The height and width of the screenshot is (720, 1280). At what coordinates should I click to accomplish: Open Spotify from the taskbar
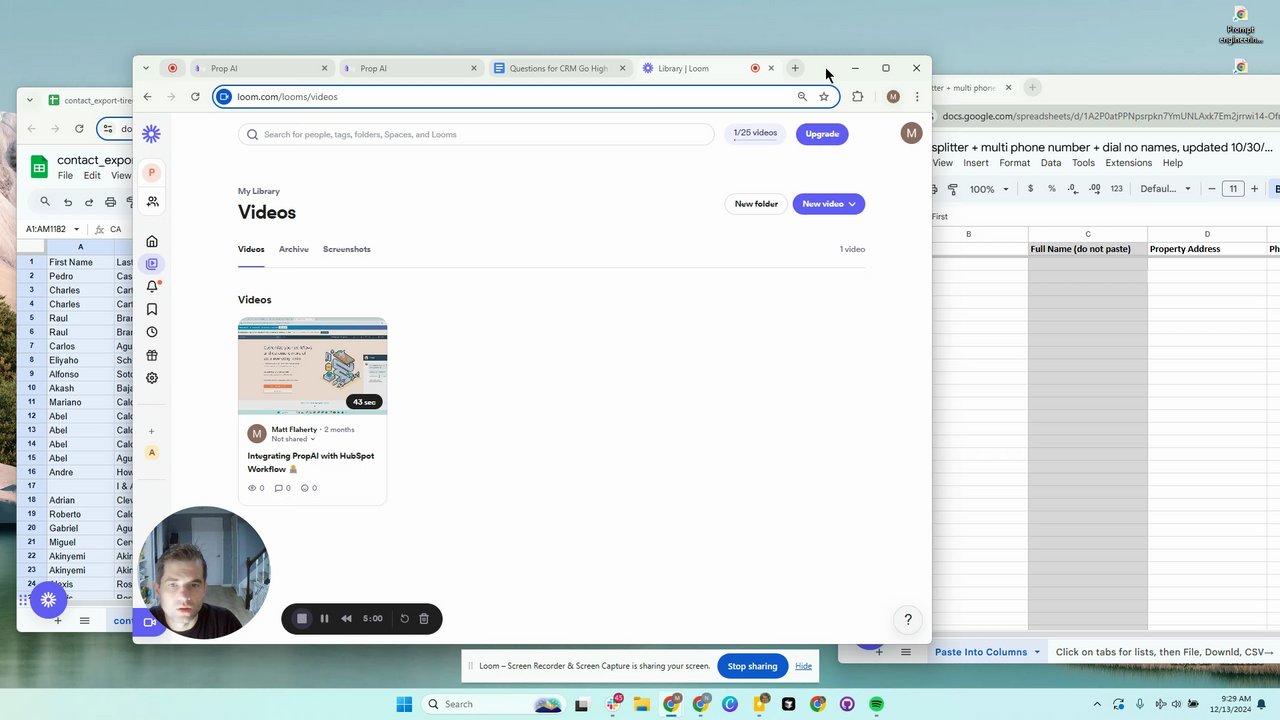(x=877, y=704)
